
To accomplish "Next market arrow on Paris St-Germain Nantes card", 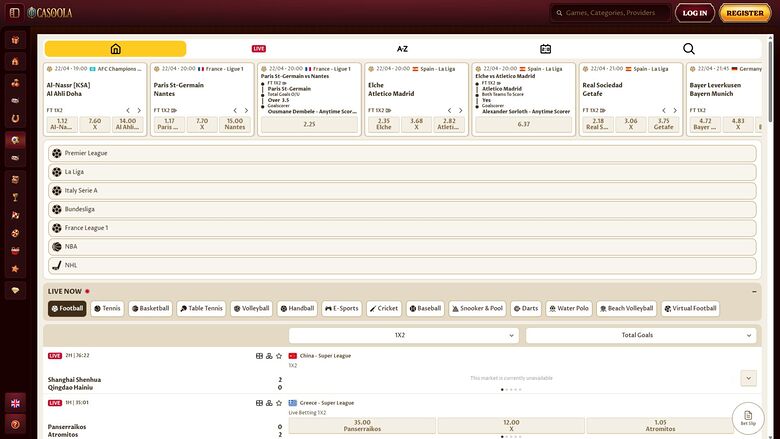I will (x=246, y=110).
